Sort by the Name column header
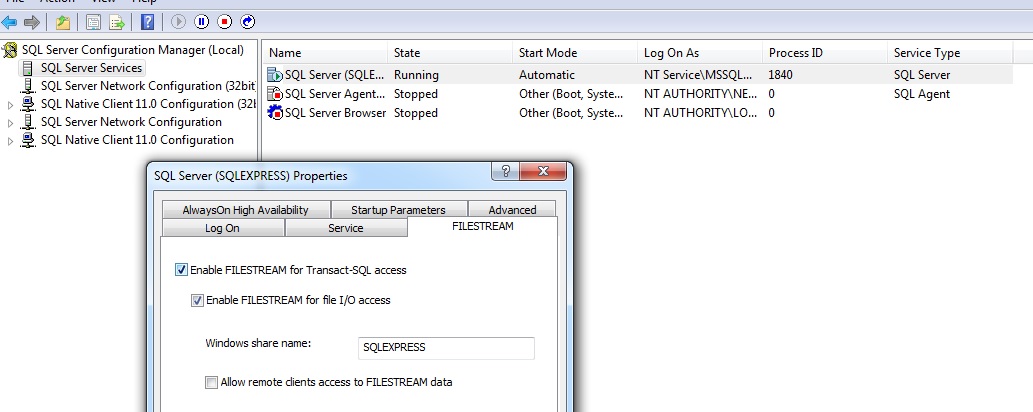The height and width of the screenshot is (412, 1033). [325, 53]
